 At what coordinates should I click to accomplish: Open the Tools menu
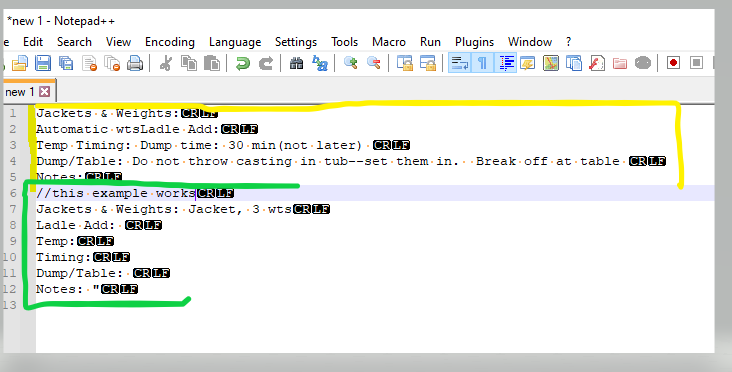[345, 42]
